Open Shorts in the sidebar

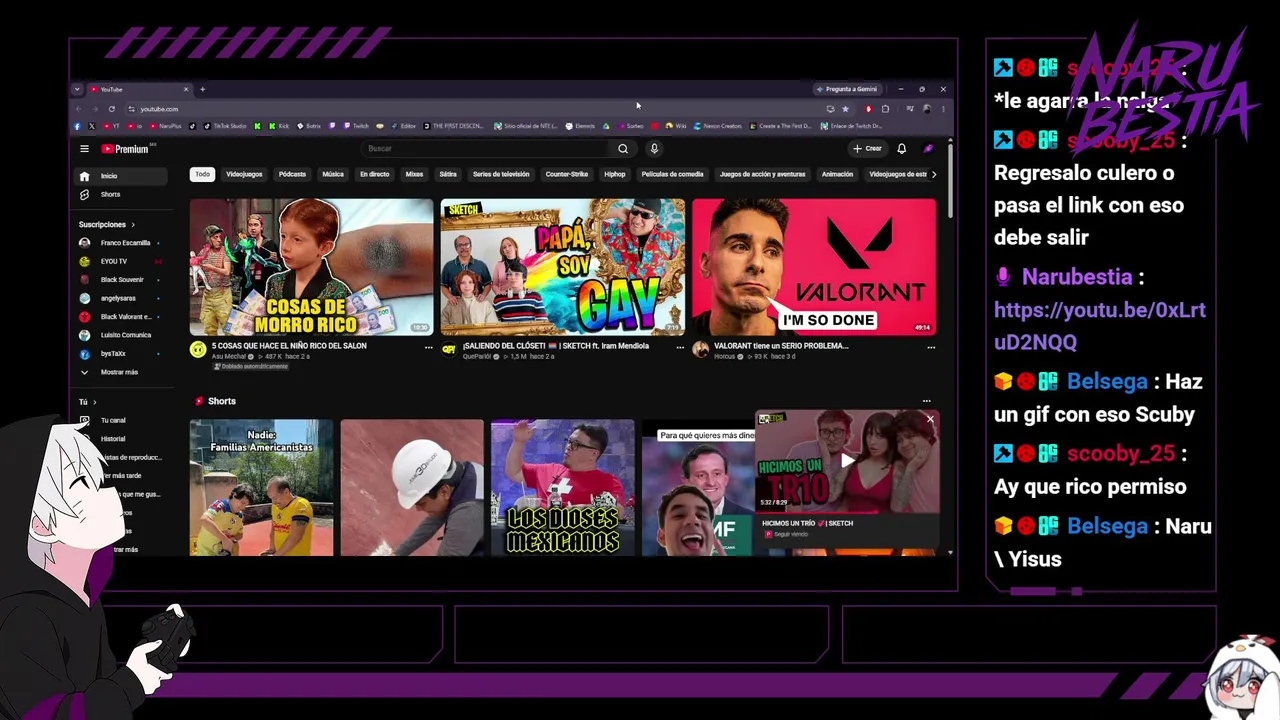point(122,194)
